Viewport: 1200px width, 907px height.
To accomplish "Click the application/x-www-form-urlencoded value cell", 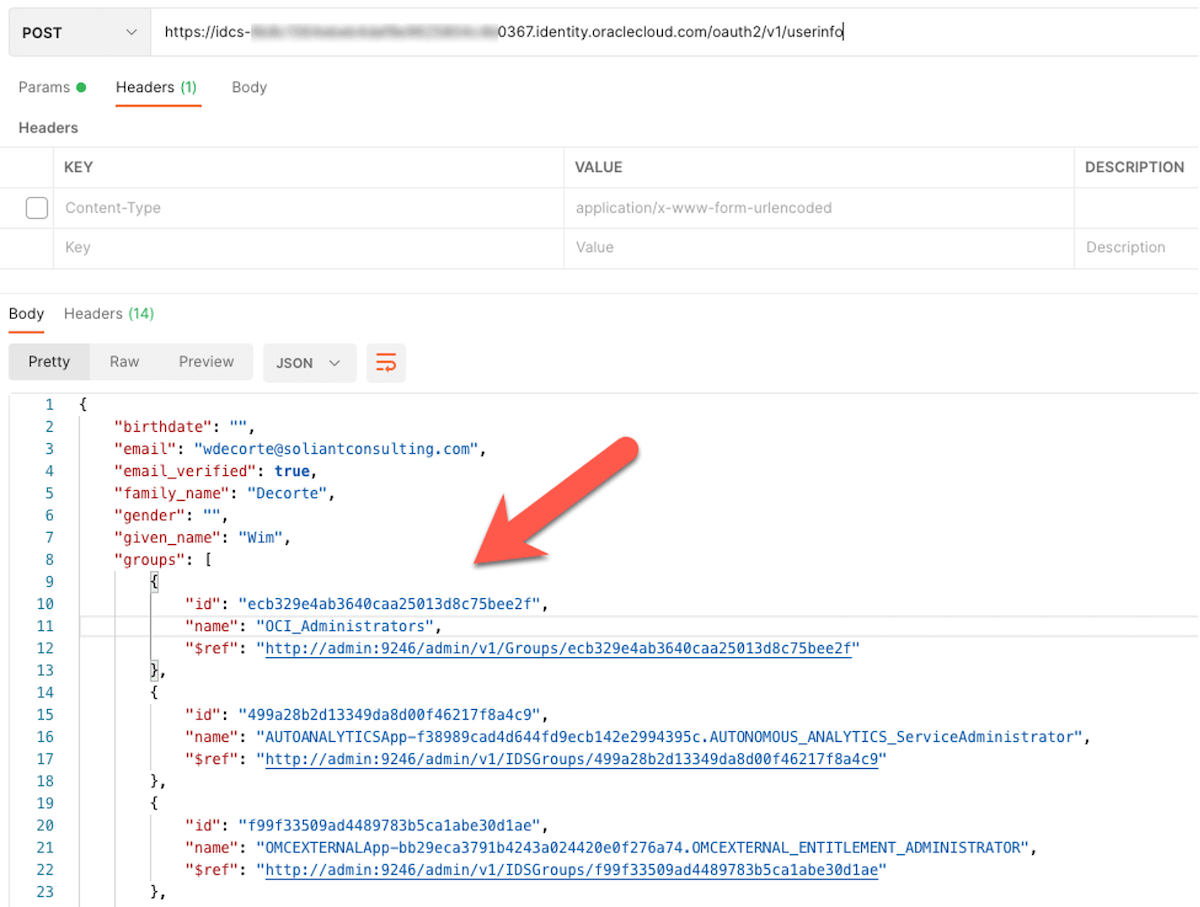I will [703, 208].
